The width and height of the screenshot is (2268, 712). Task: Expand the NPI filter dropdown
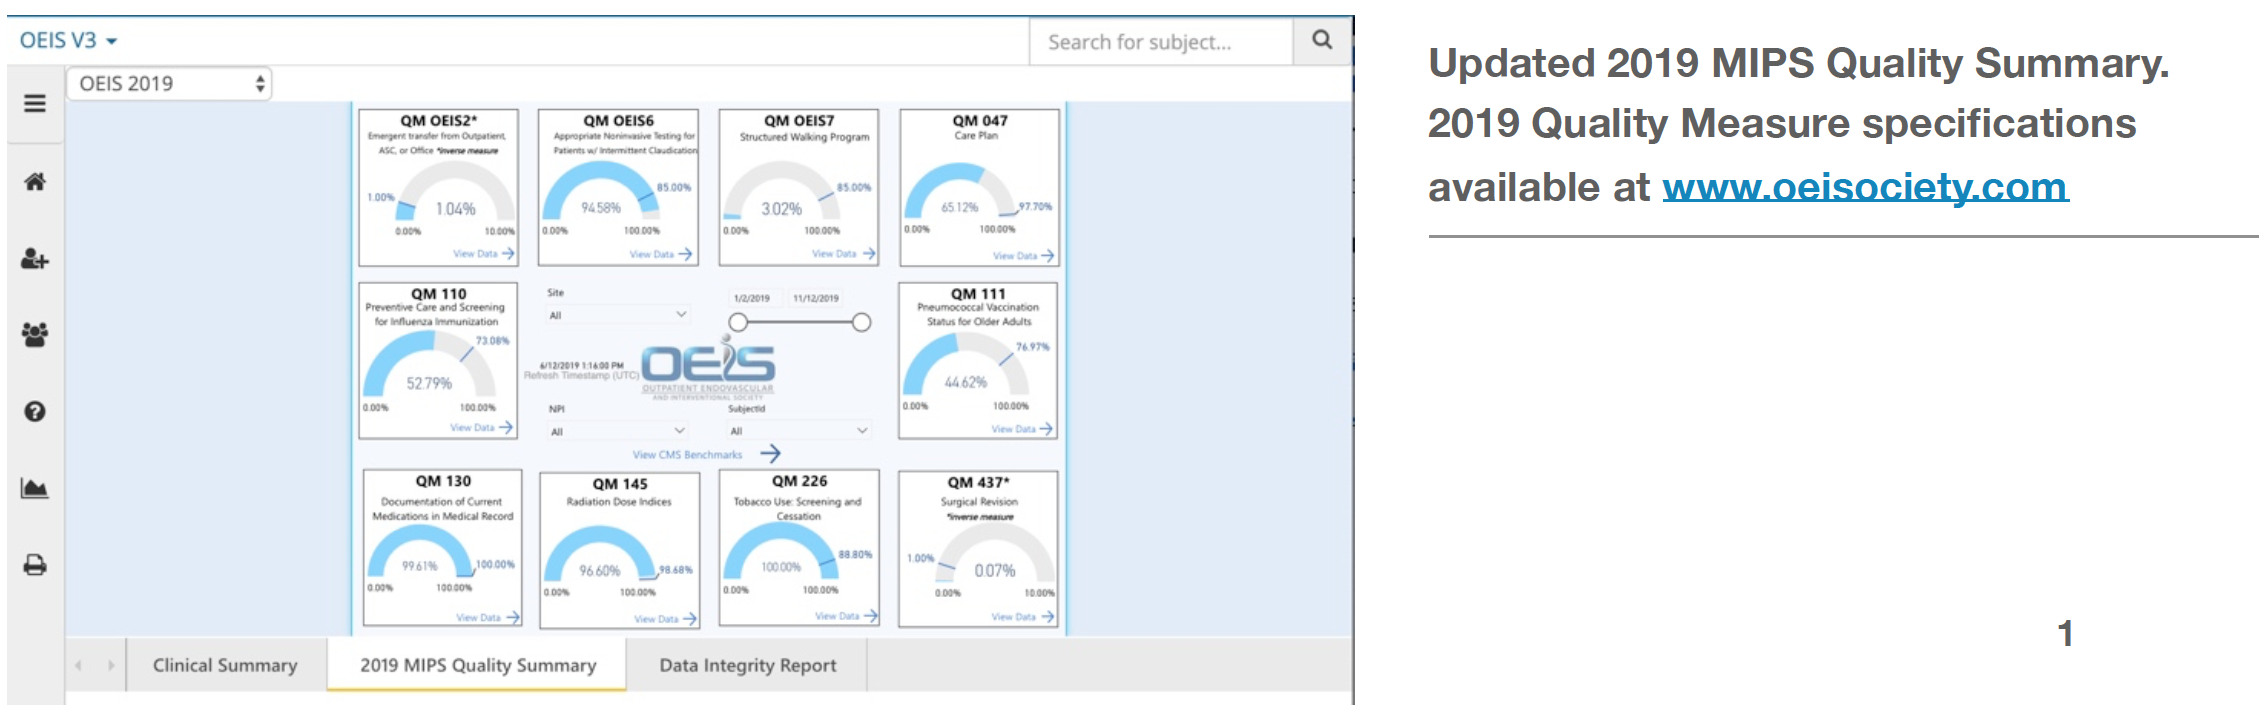click(x=618, y=431)
